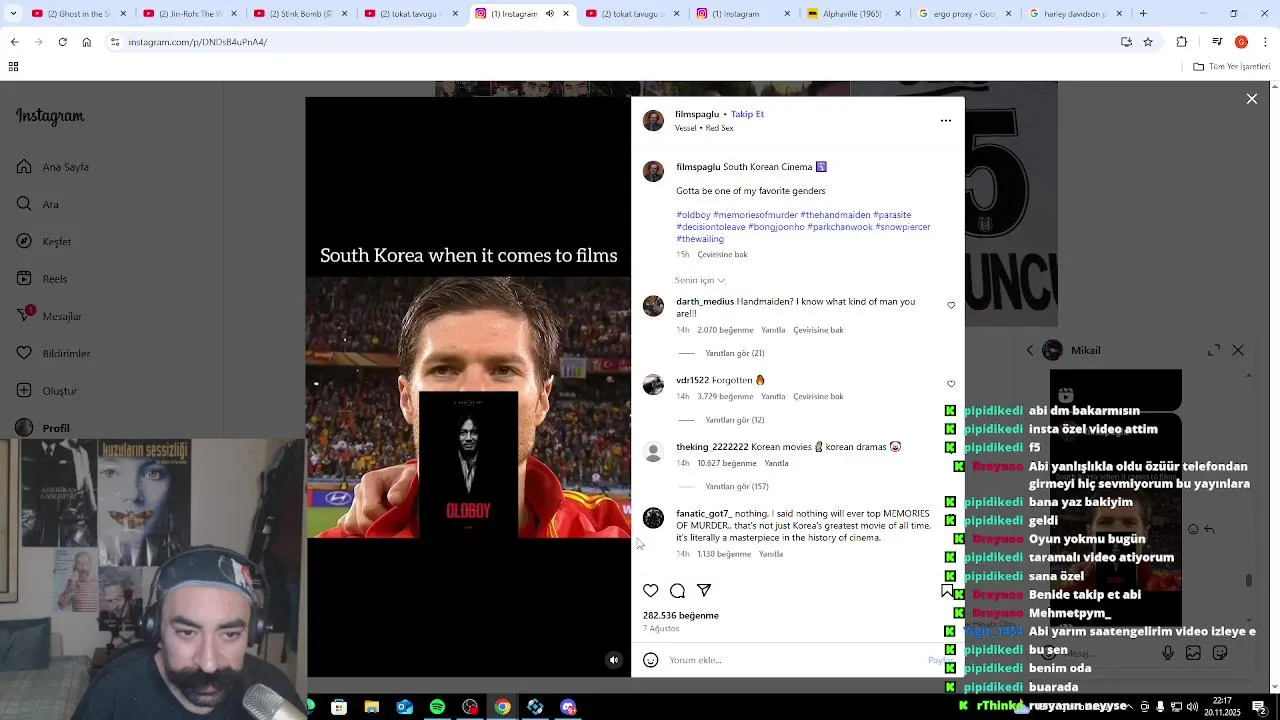Click the reel video with Oldboy poster

coord(468,387)
